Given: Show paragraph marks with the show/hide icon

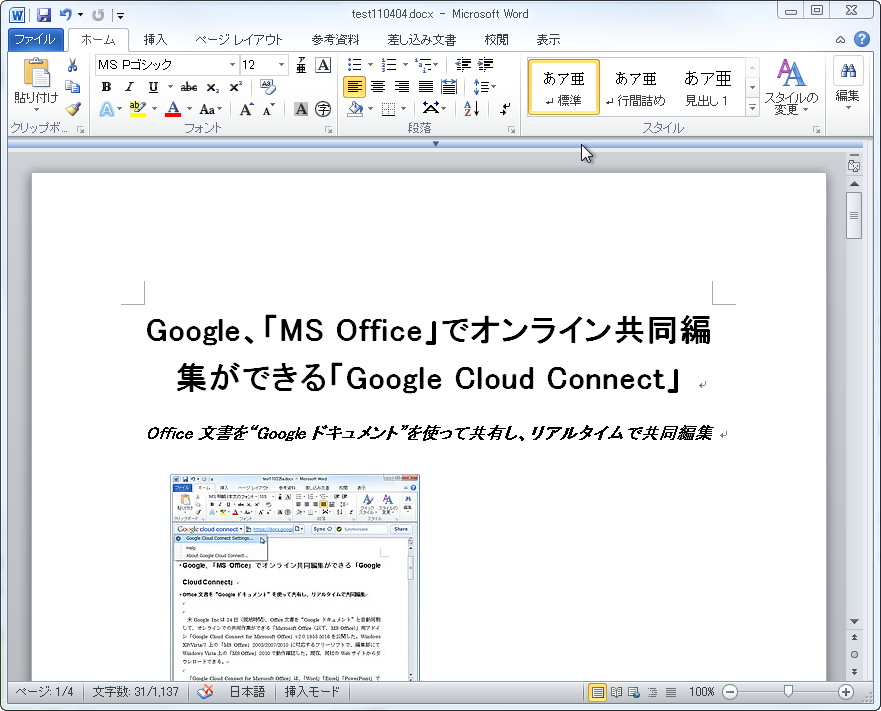Looking at the screenshot, I should pos(505,108).
